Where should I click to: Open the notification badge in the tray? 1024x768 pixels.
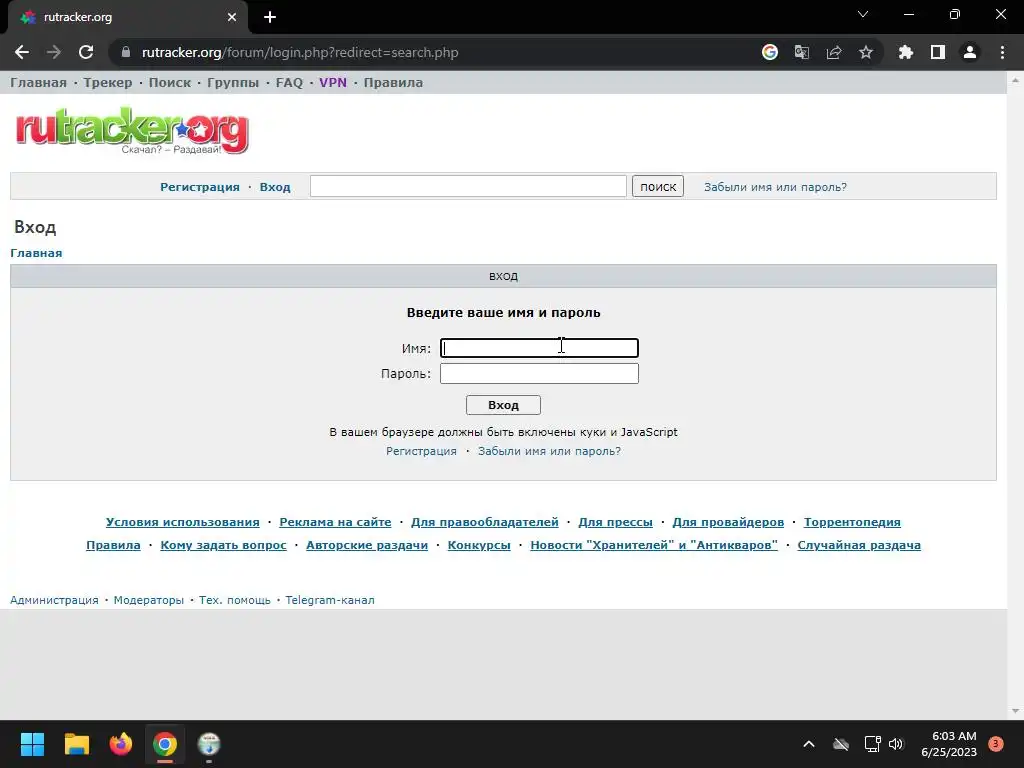tap(996, 744)
